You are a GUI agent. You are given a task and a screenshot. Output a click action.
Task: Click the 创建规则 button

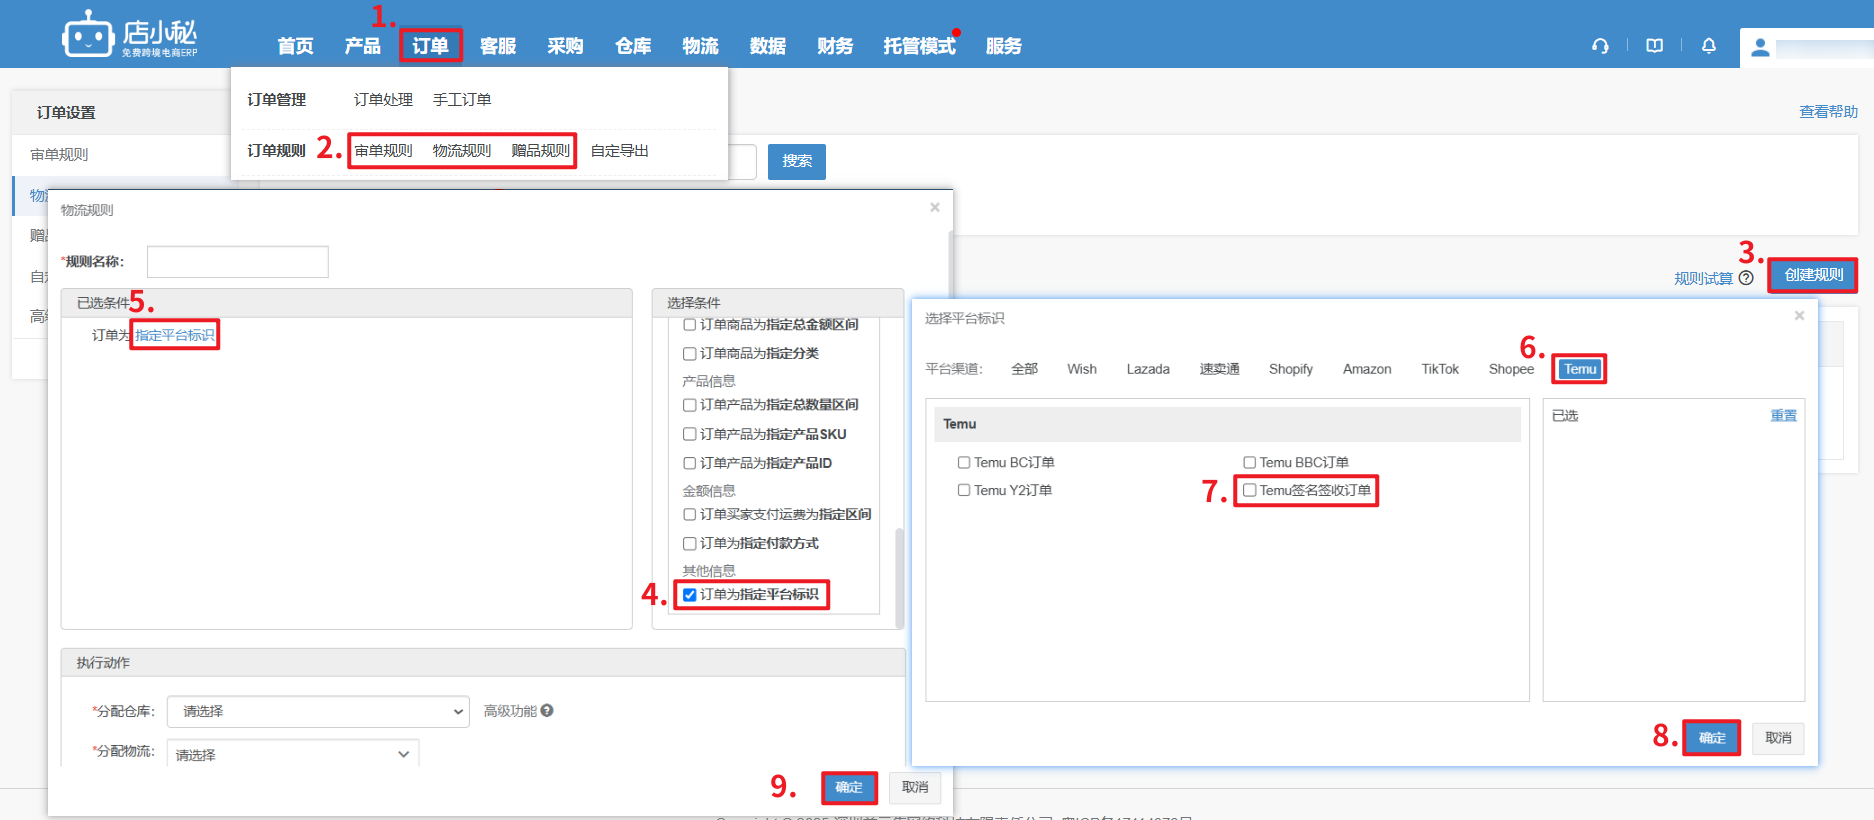pyautogui.click(x=1812, y=275)
